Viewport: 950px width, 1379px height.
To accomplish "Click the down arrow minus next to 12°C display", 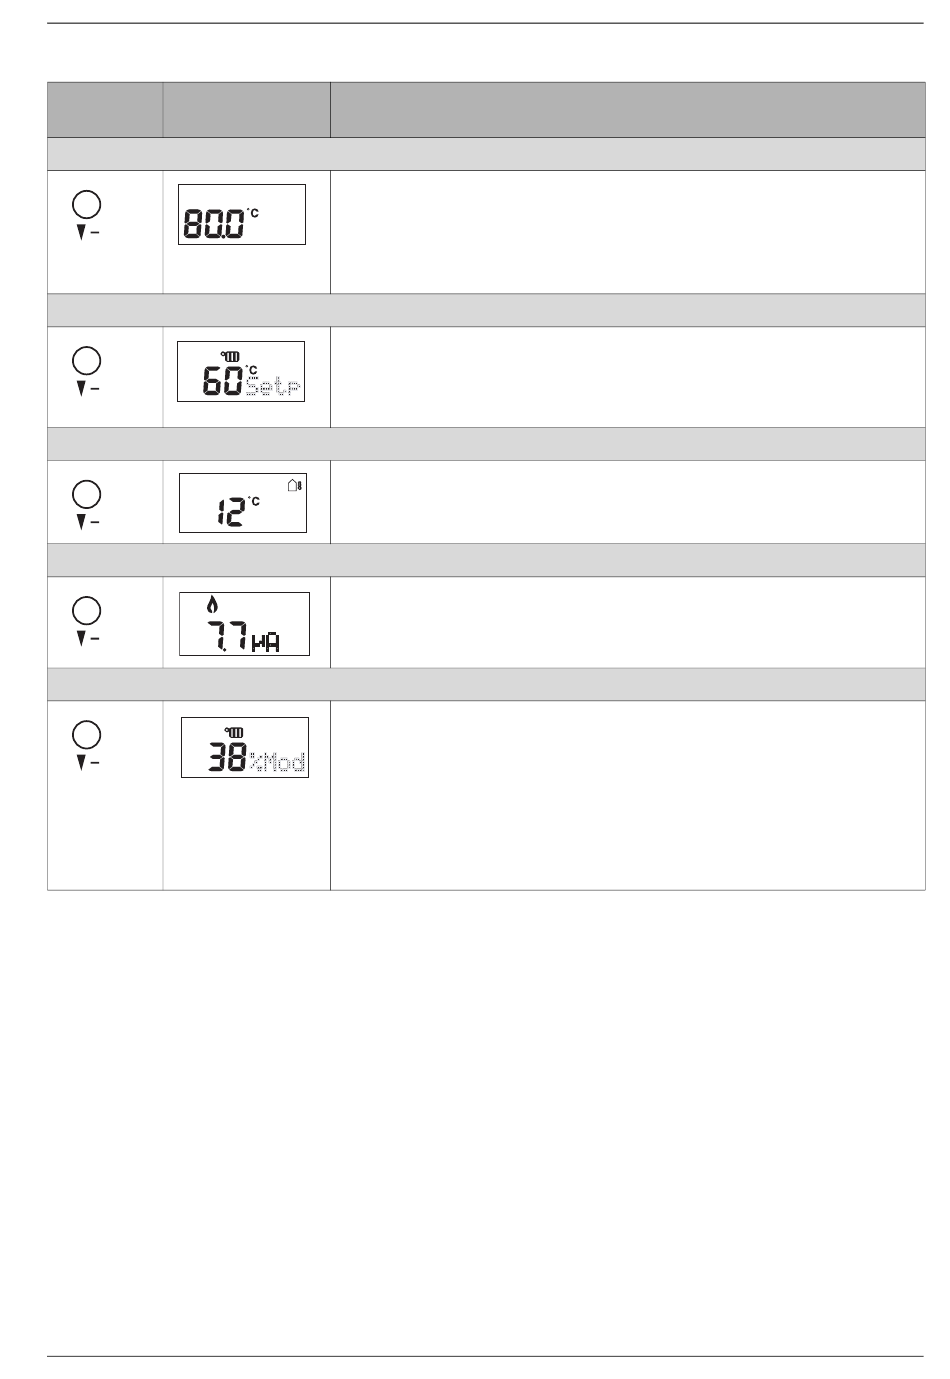I will [88, 521].
